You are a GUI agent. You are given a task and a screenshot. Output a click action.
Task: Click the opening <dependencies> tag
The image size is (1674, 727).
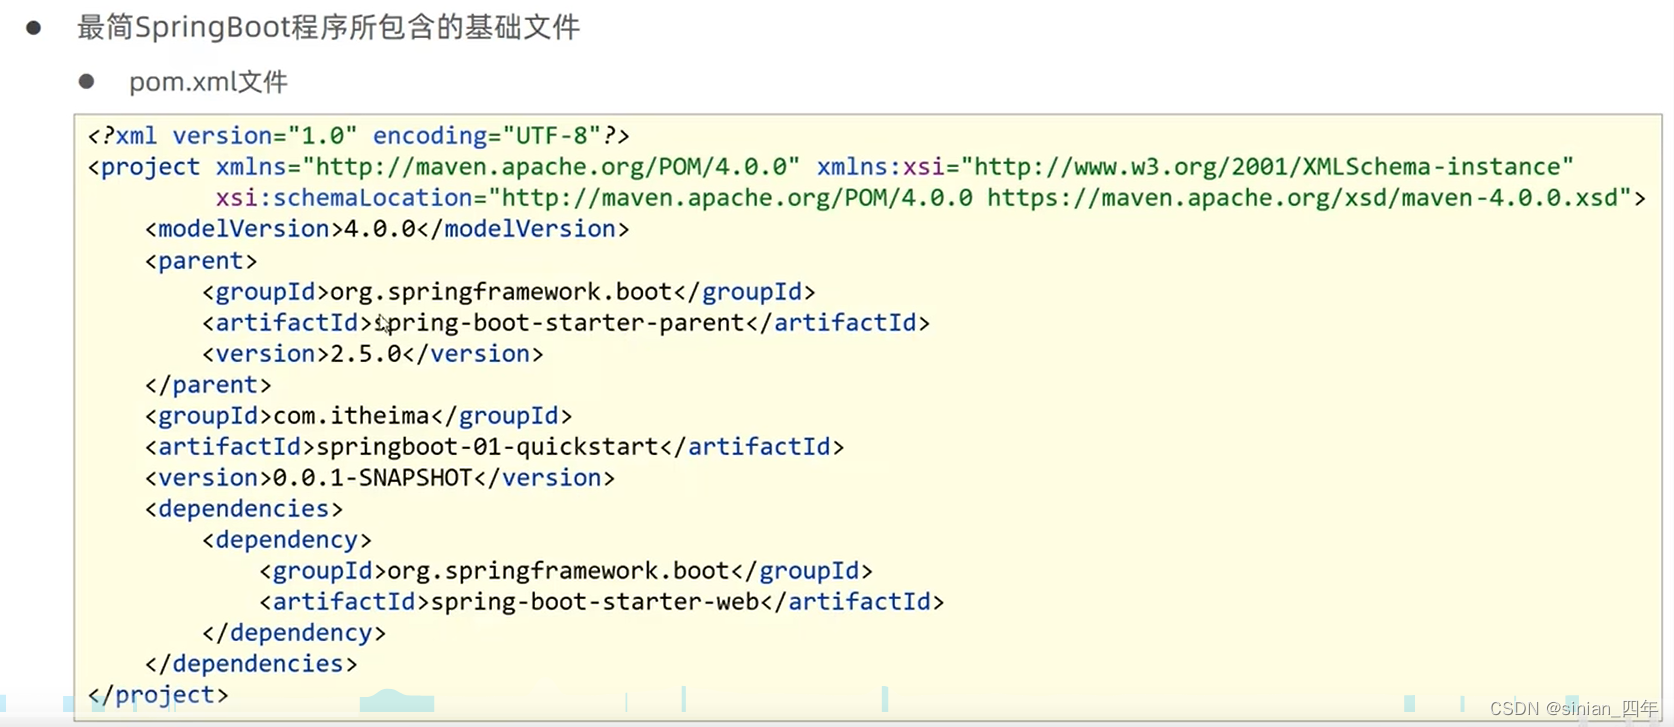pos(244,509)
